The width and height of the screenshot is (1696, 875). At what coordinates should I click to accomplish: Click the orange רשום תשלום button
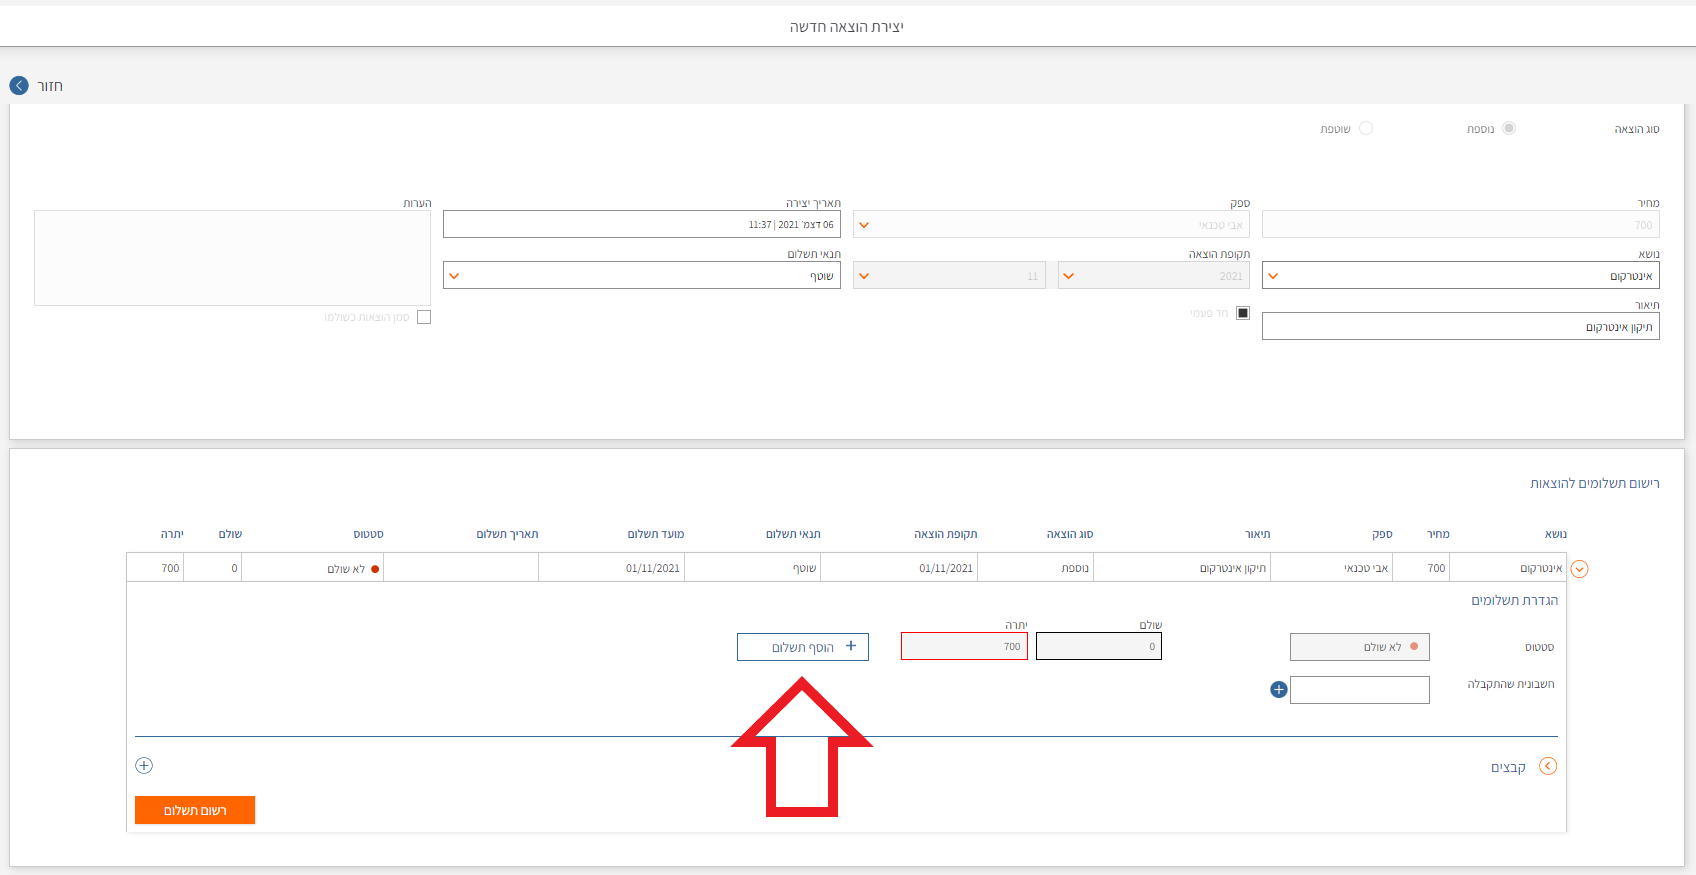[x=195, y=810]
